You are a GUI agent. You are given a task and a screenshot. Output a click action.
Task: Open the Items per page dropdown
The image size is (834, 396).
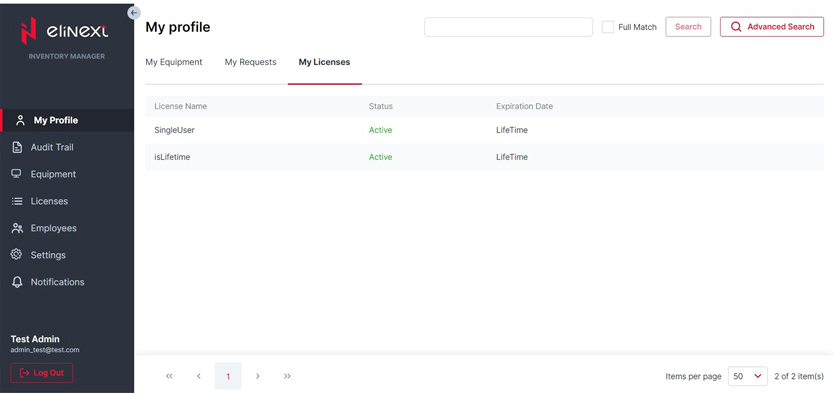tap(747, 376)
